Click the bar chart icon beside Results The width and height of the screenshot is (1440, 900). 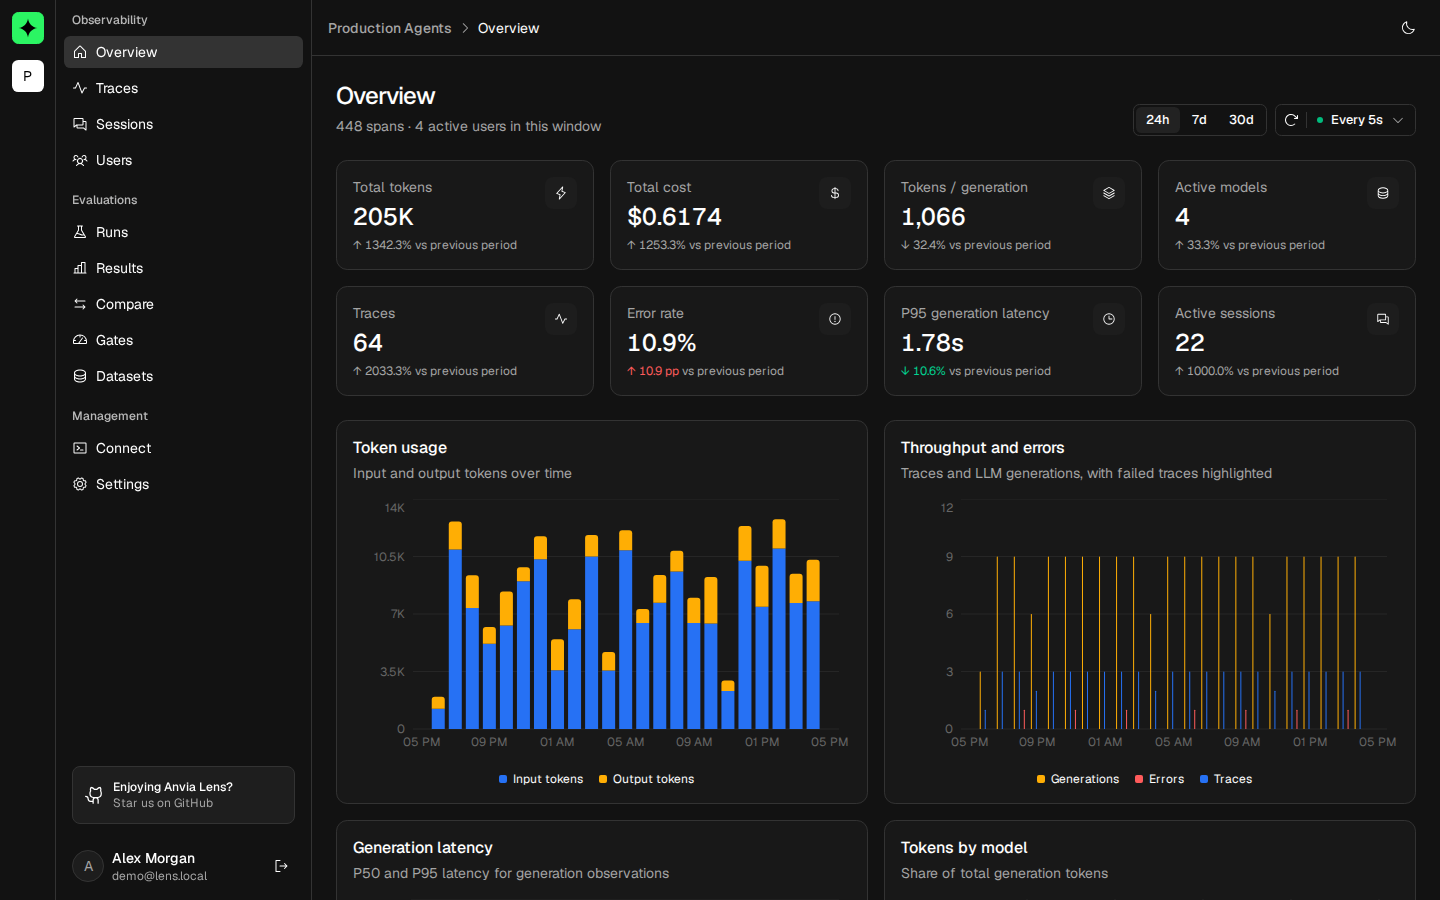click(x=80, y=268)
